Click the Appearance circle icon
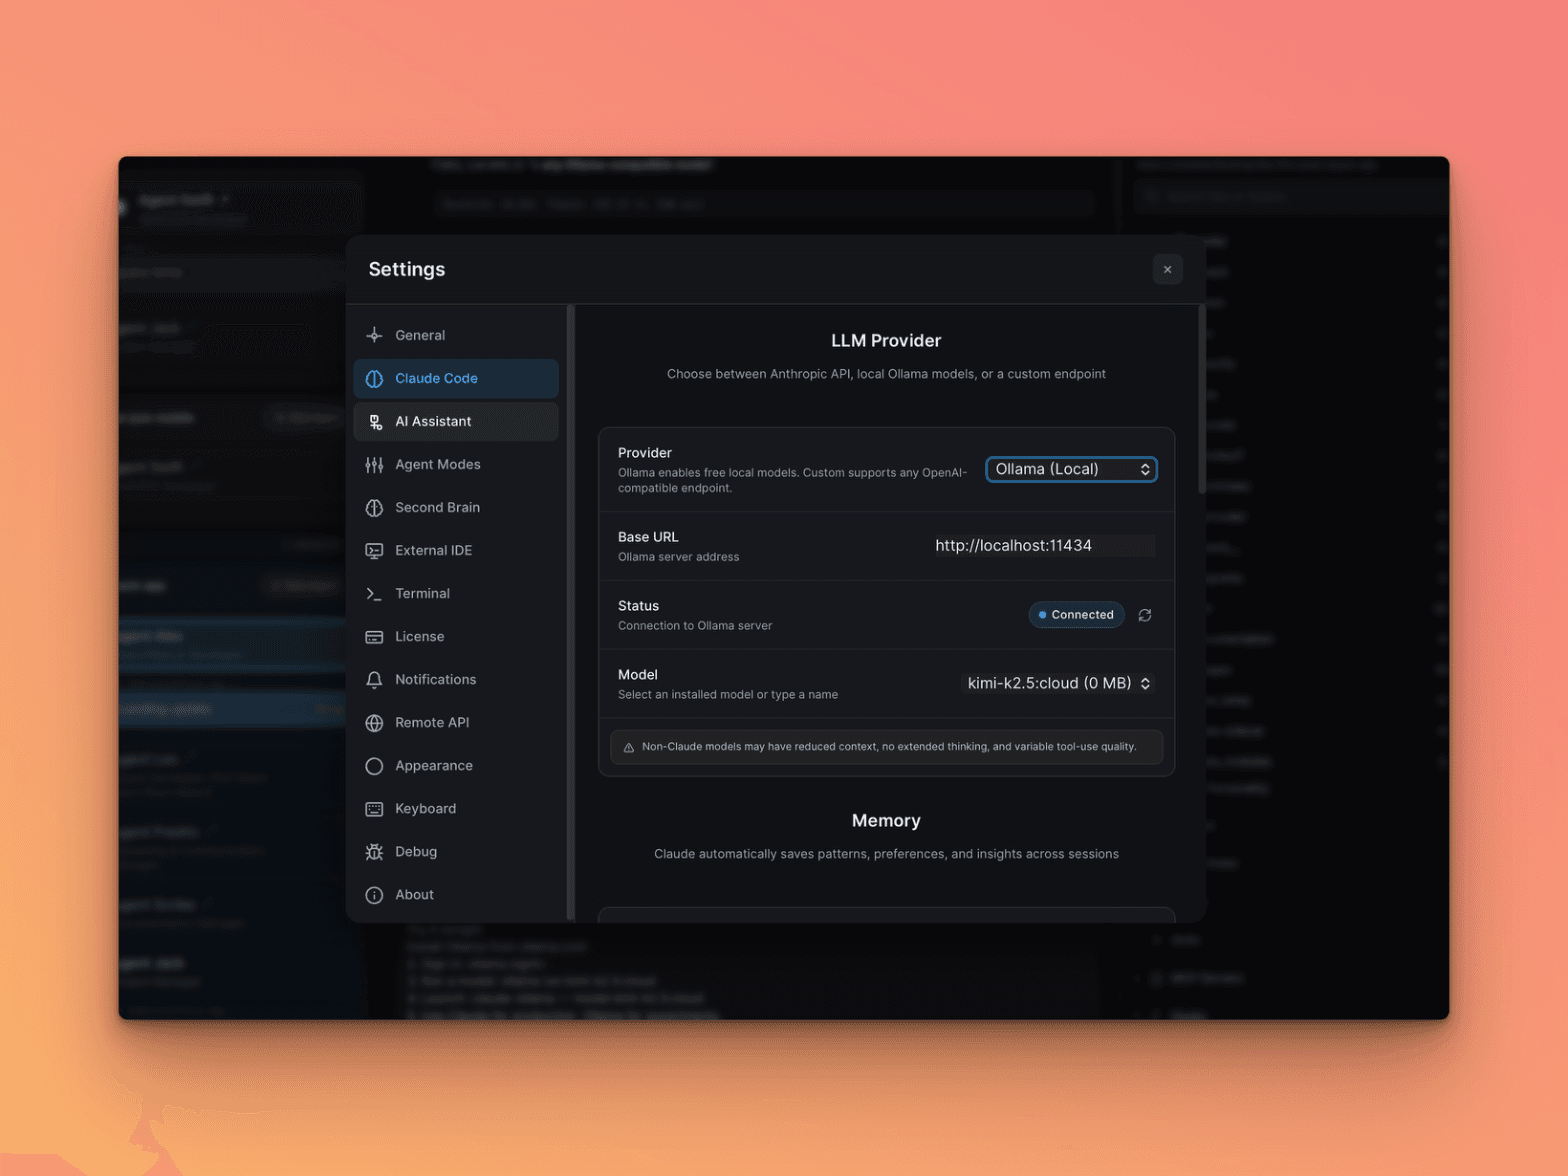The image size is (1568, 1176). click(374, 766)
